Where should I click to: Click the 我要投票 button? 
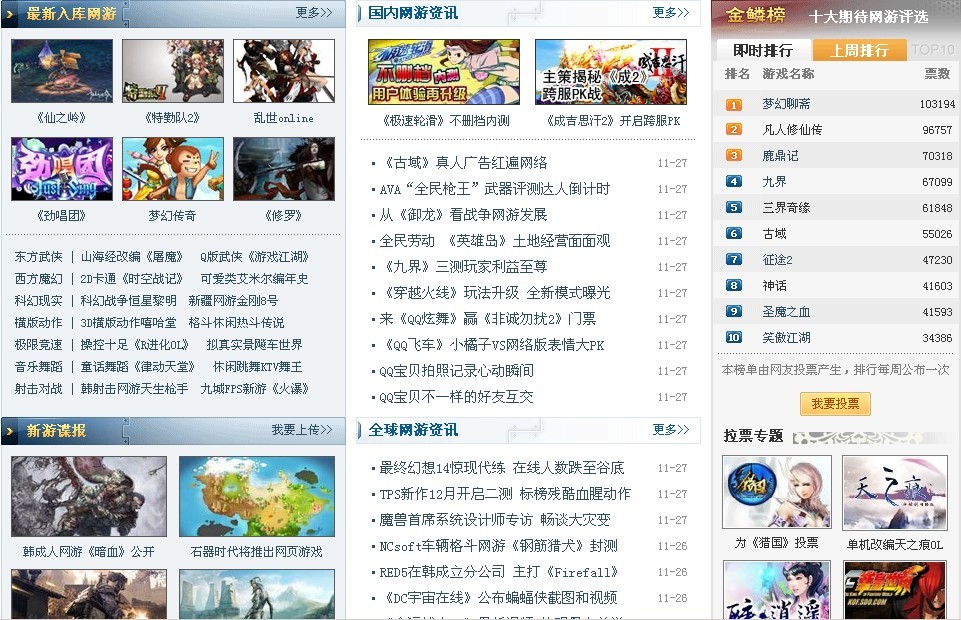tap(835, 404)
